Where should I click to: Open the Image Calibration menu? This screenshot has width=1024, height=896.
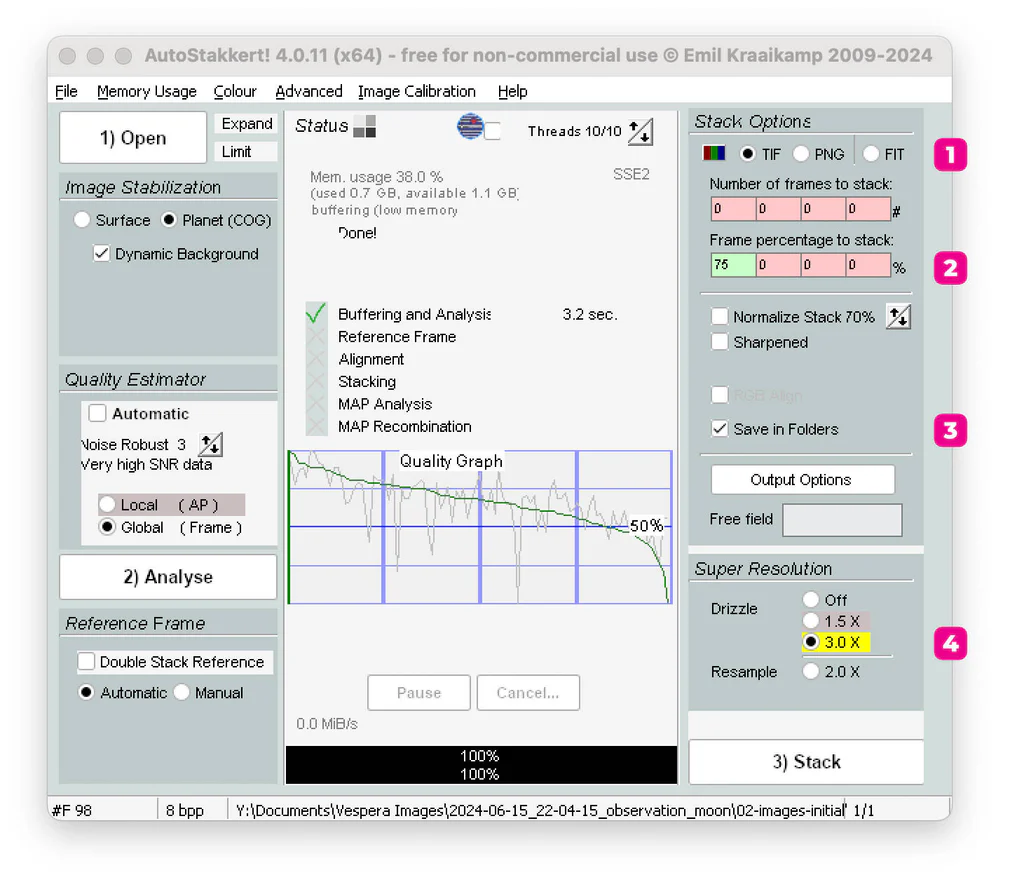tap(417, 91)
